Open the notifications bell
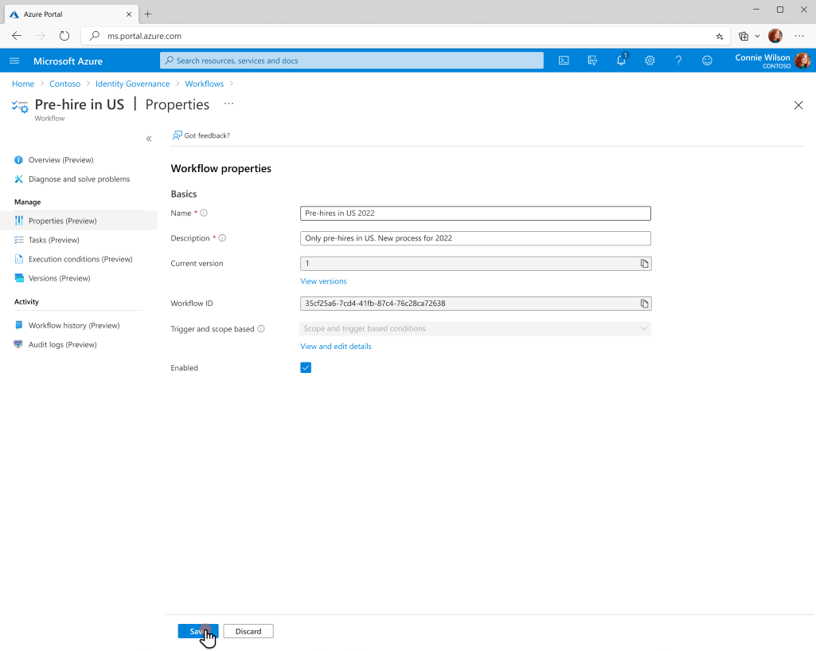Screen dimensions: 816x651 pyautogui.click(x=621, y=60)
